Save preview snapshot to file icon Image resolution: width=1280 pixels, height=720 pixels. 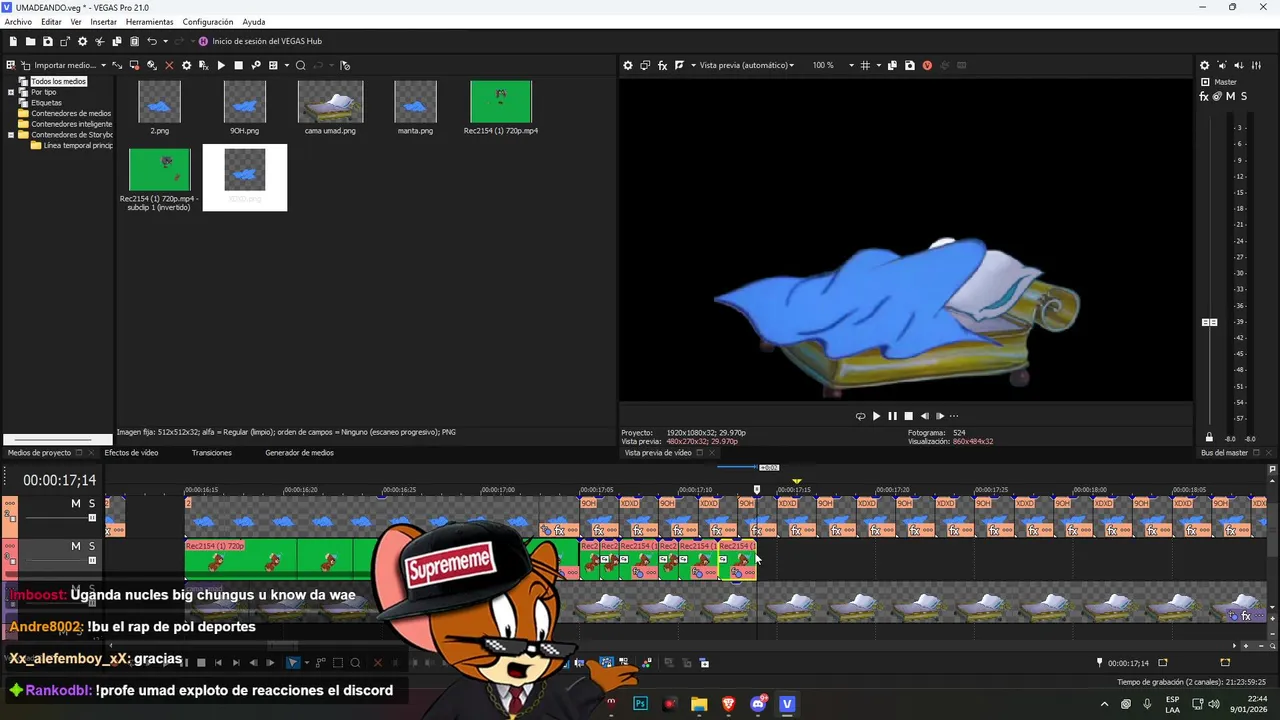pyautogui.click(x=909, y=65)
